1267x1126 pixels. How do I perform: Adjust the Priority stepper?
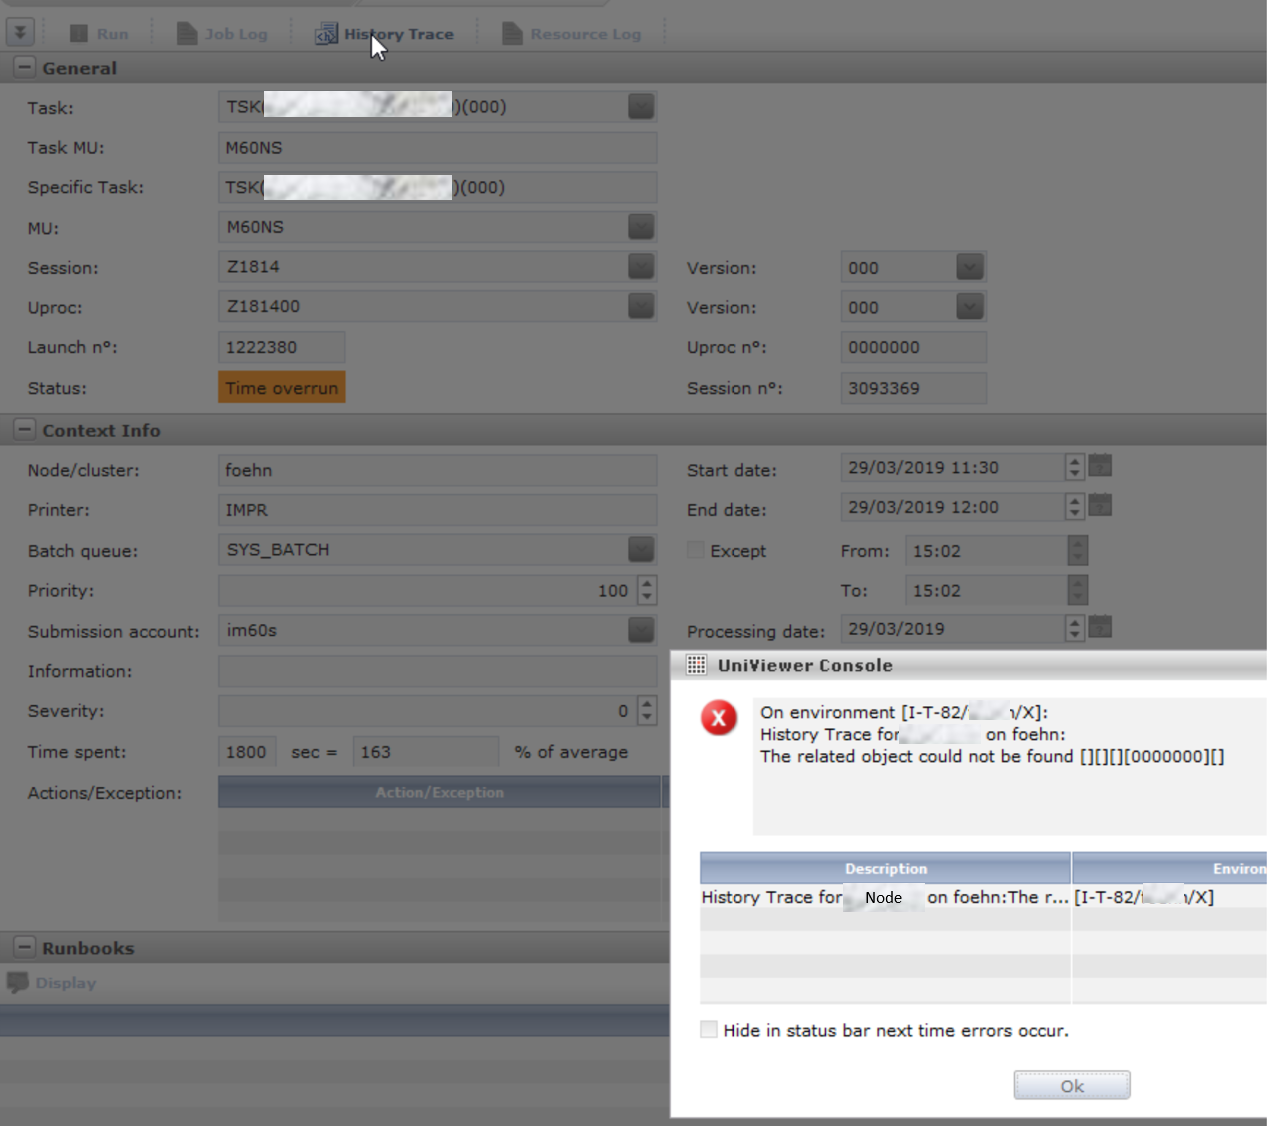click(647, 590)
